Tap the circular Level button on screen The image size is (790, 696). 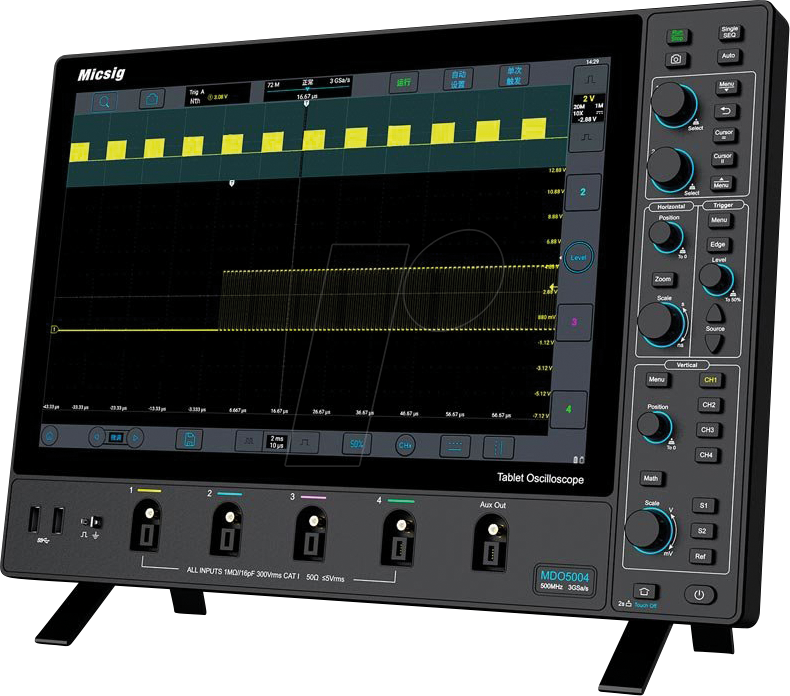[x=578, y=257]
